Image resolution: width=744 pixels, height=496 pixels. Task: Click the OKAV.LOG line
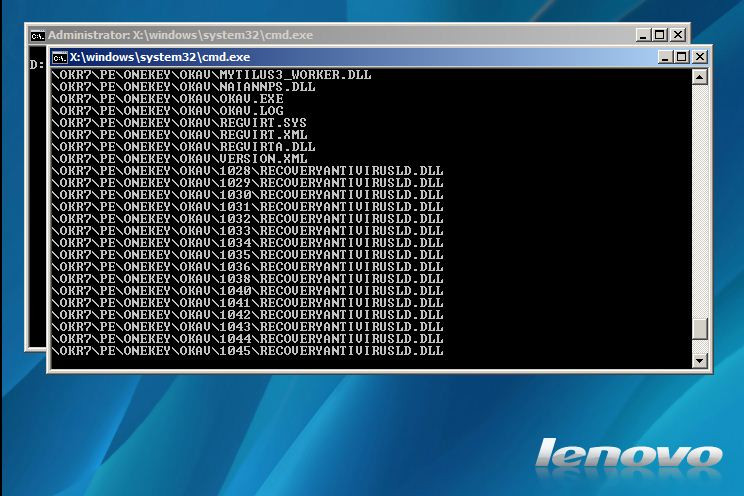point(167,111)
